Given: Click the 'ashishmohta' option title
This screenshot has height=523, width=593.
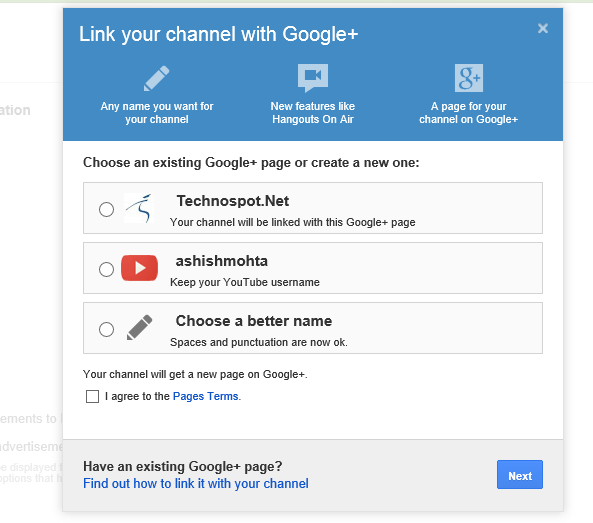Looking at the screenshot, I should point(222,261).
